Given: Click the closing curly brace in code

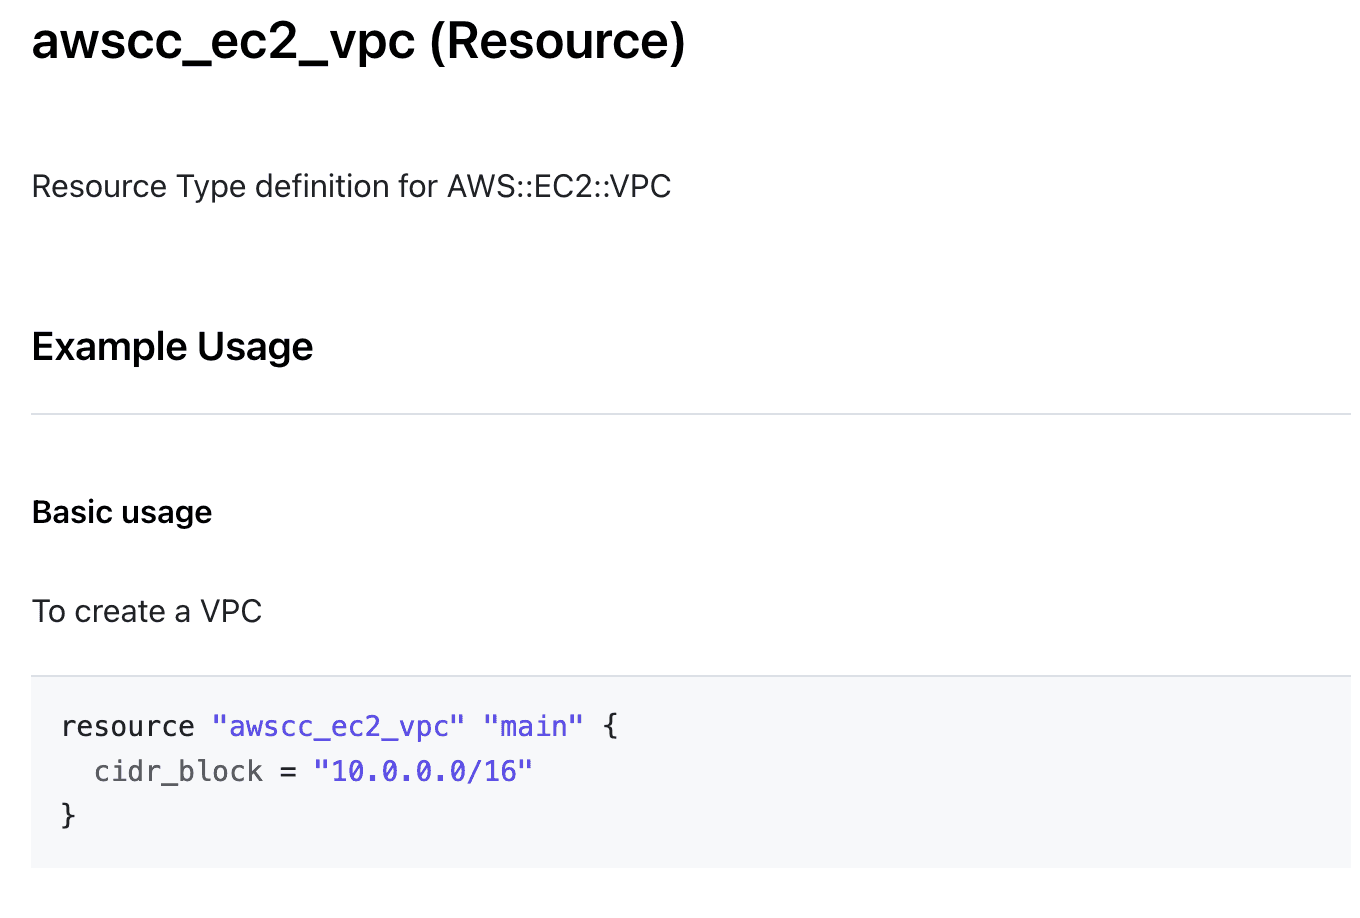Looking at the screenshot, I should point(68,815).
